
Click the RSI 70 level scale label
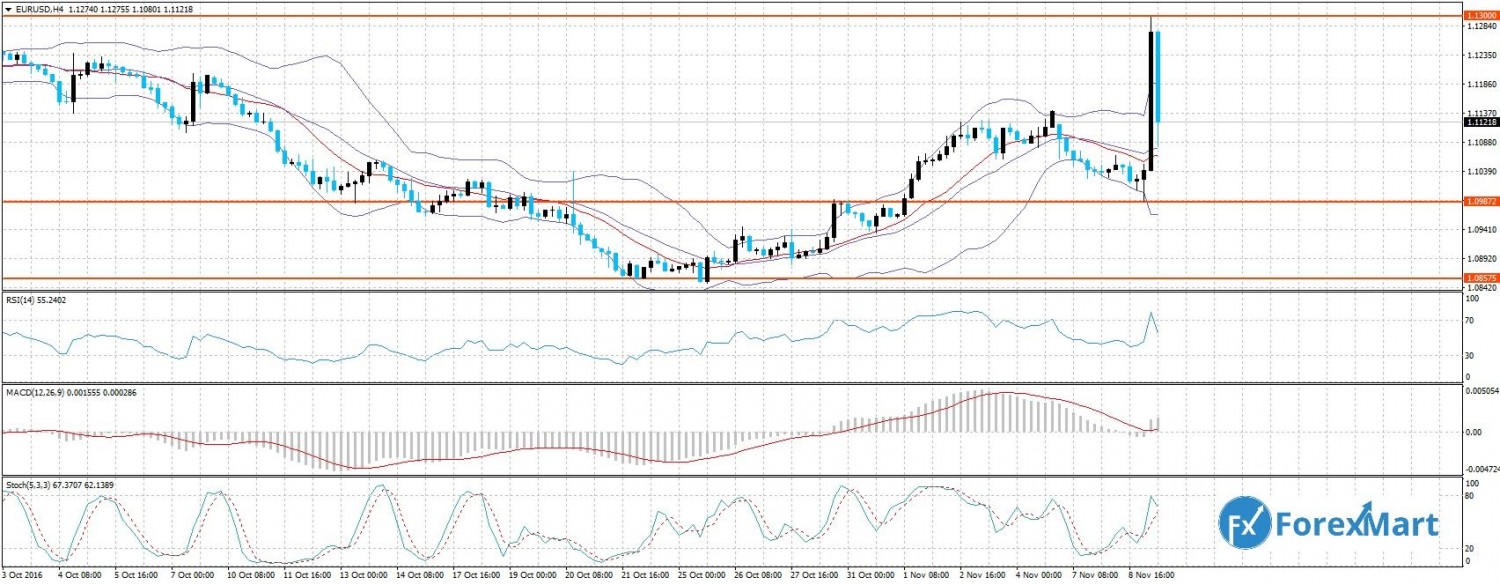pyautogui.click(x=1471, y=321)
